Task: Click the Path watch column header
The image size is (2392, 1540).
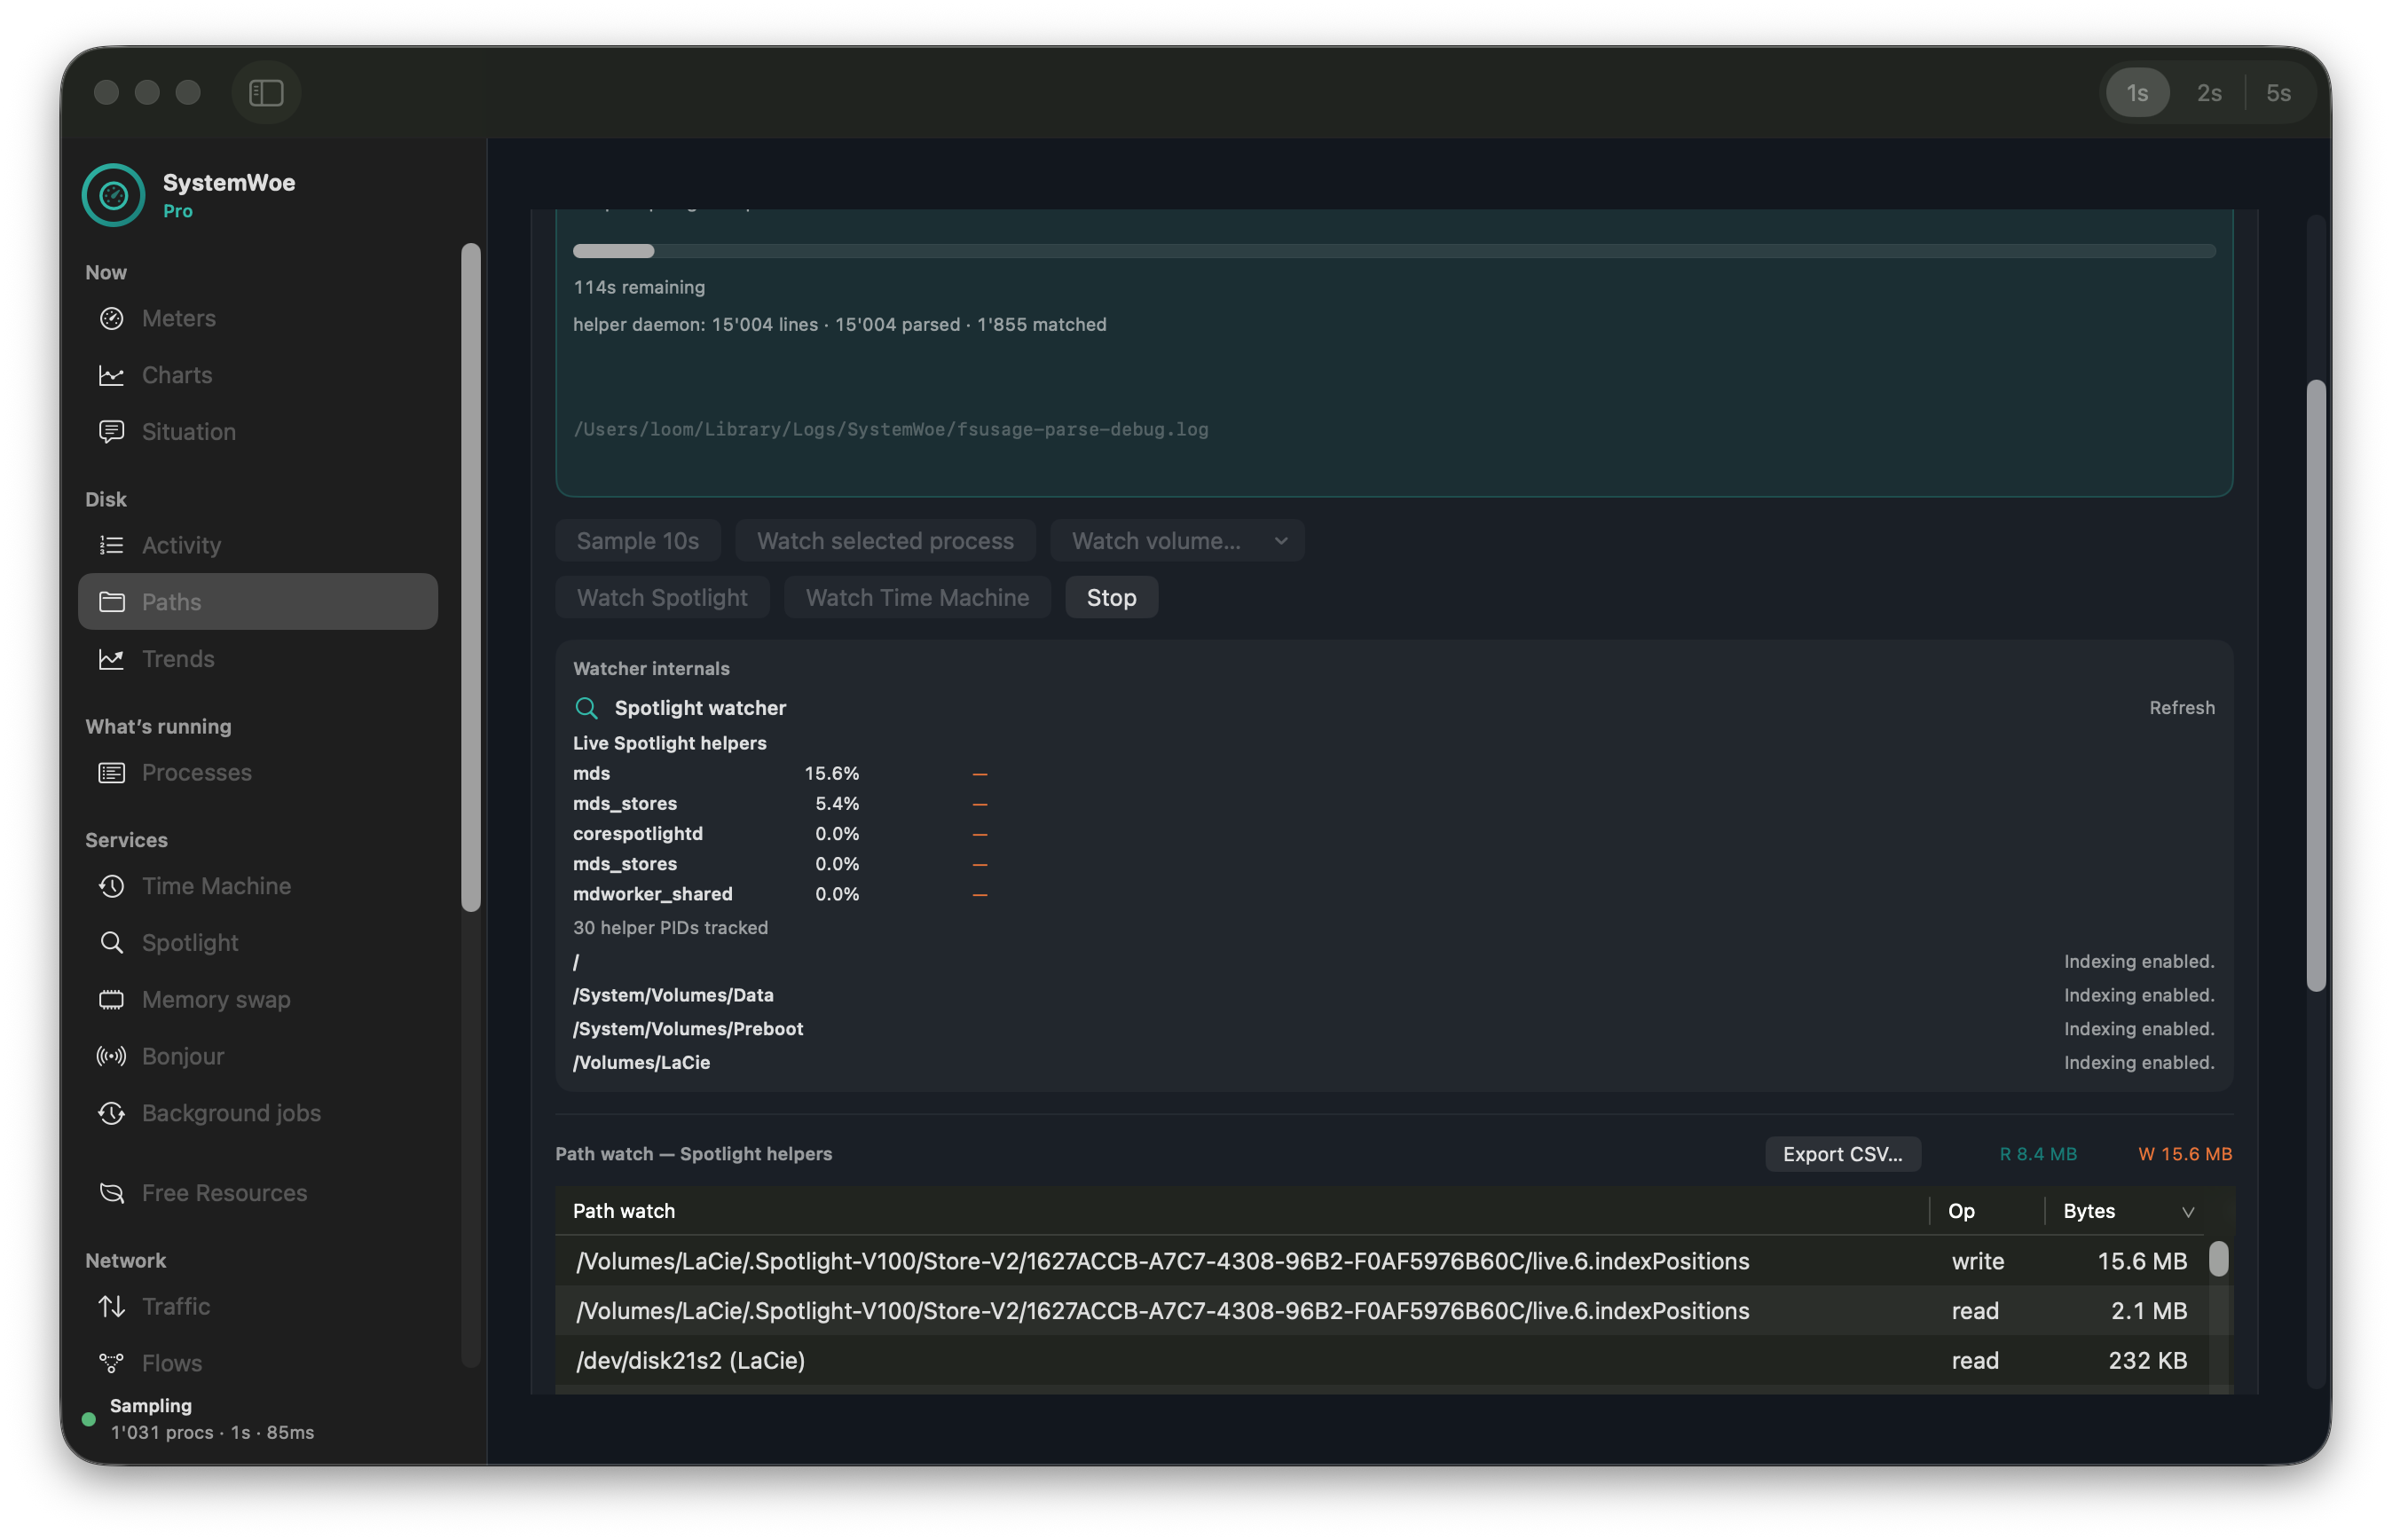Action: pyautogui.click(x=1241, y=1212)
